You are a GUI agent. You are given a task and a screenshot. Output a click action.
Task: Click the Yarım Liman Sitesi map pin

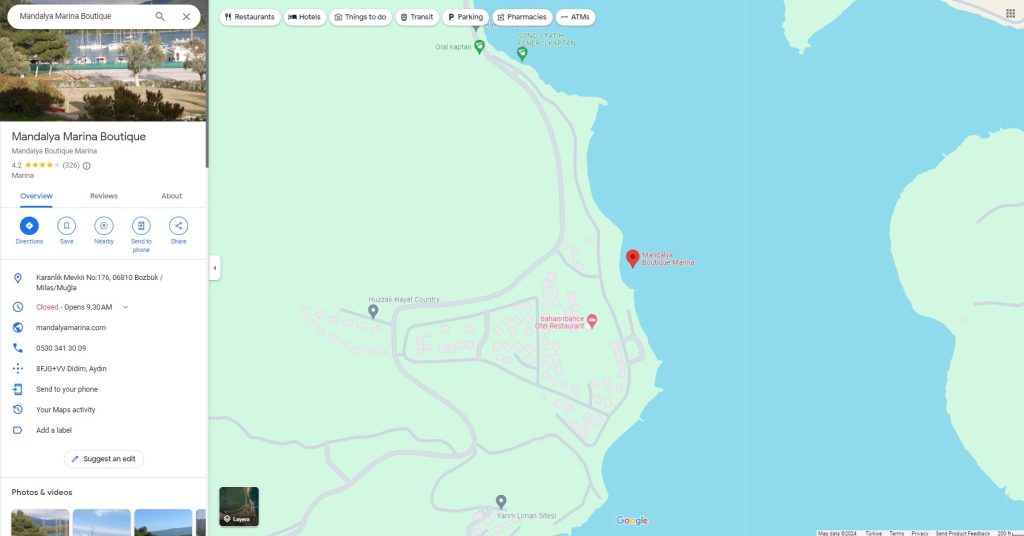coord(501,502)
